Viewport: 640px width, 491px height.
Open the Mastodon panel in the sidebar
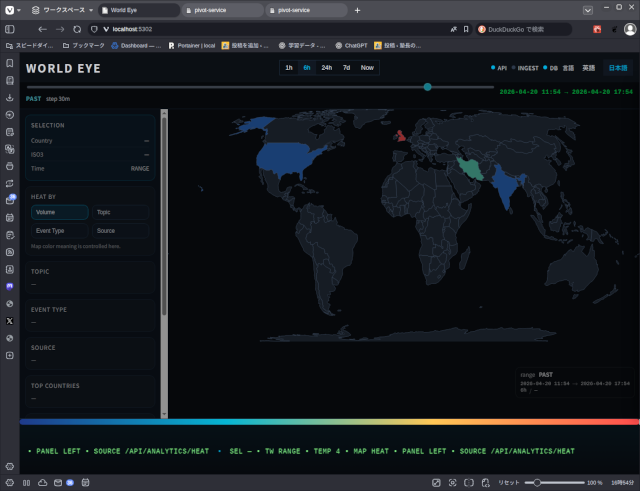pos(10,286)
